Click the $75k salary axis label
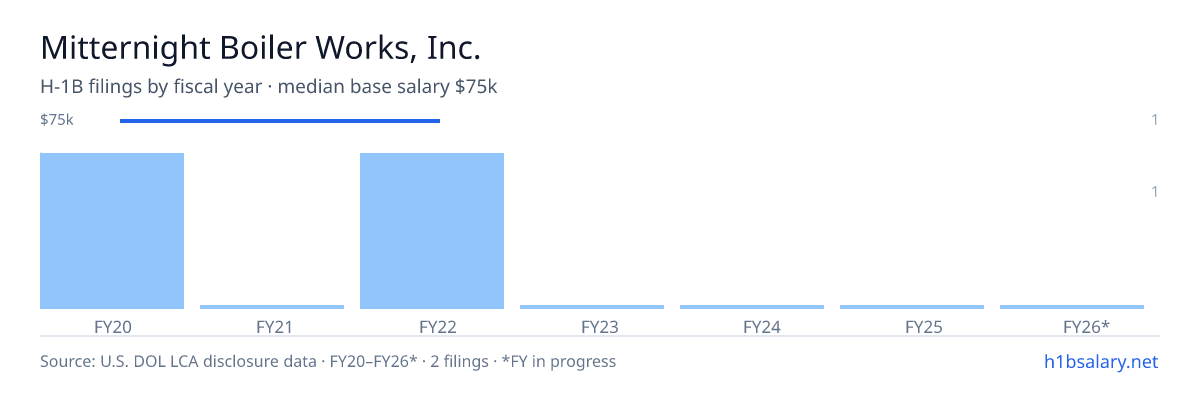Image resolution: width=1200 pixels, height=400 pixels. (x=57, y=120)
